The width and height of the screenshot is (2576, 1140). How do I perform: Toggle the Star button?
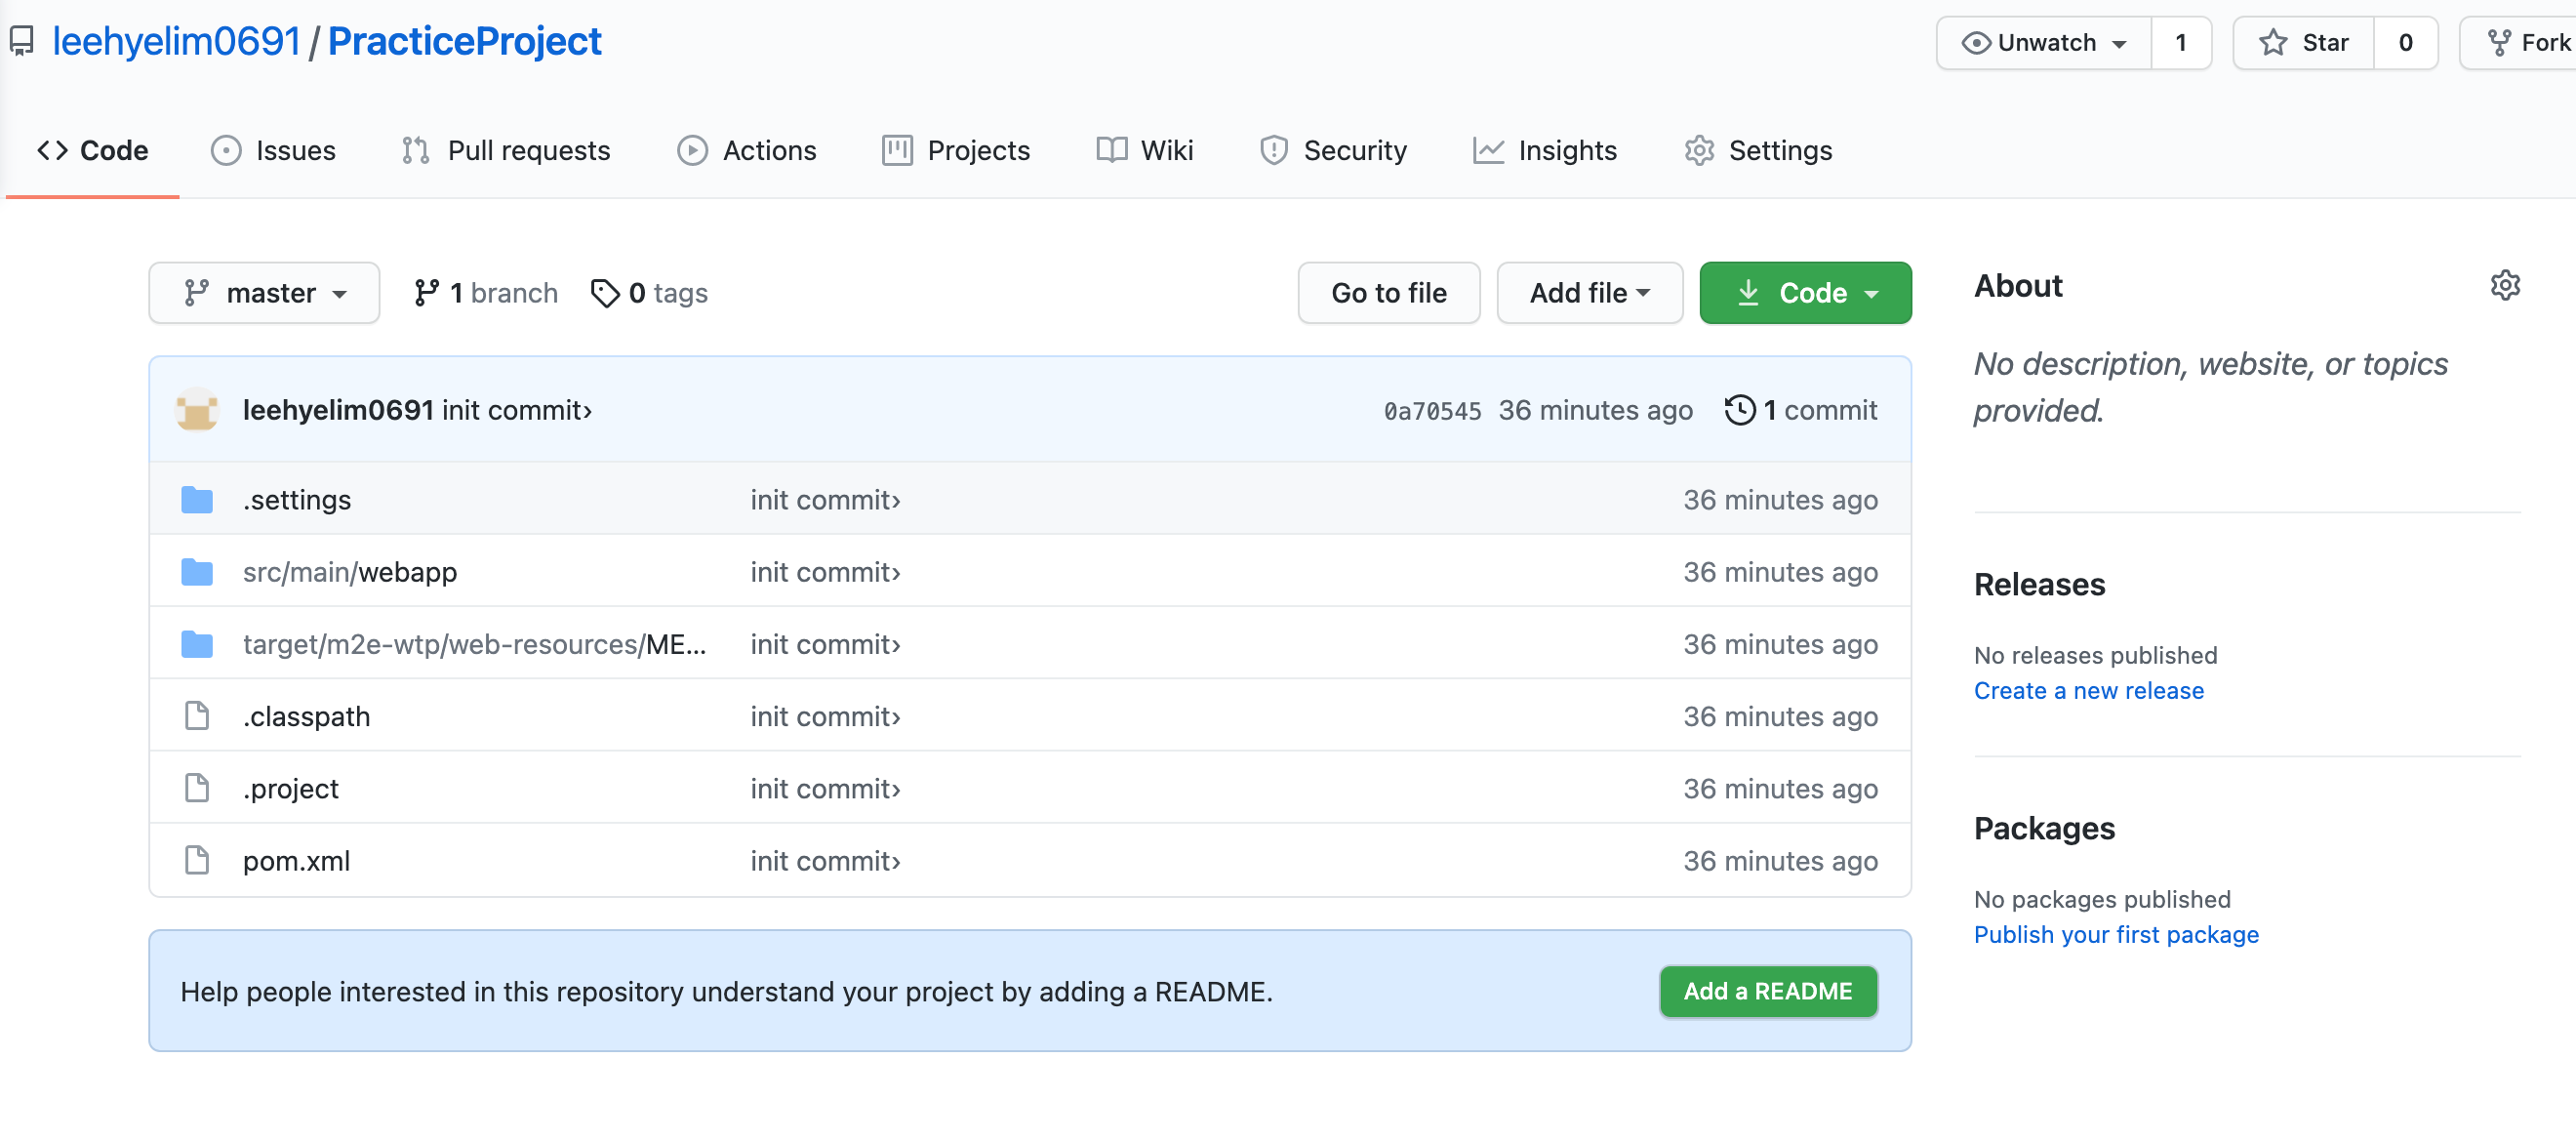[x=2303, y=43]
